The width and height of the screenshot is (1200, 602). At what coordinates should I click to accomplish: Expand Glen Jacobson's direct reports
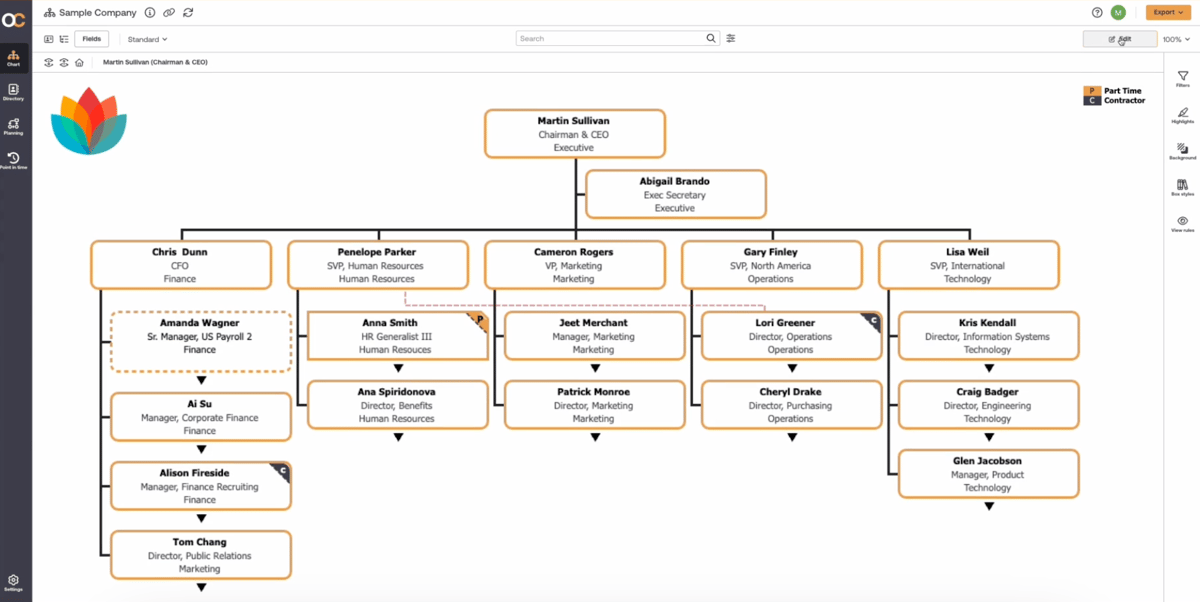click(x=988, y=505)
